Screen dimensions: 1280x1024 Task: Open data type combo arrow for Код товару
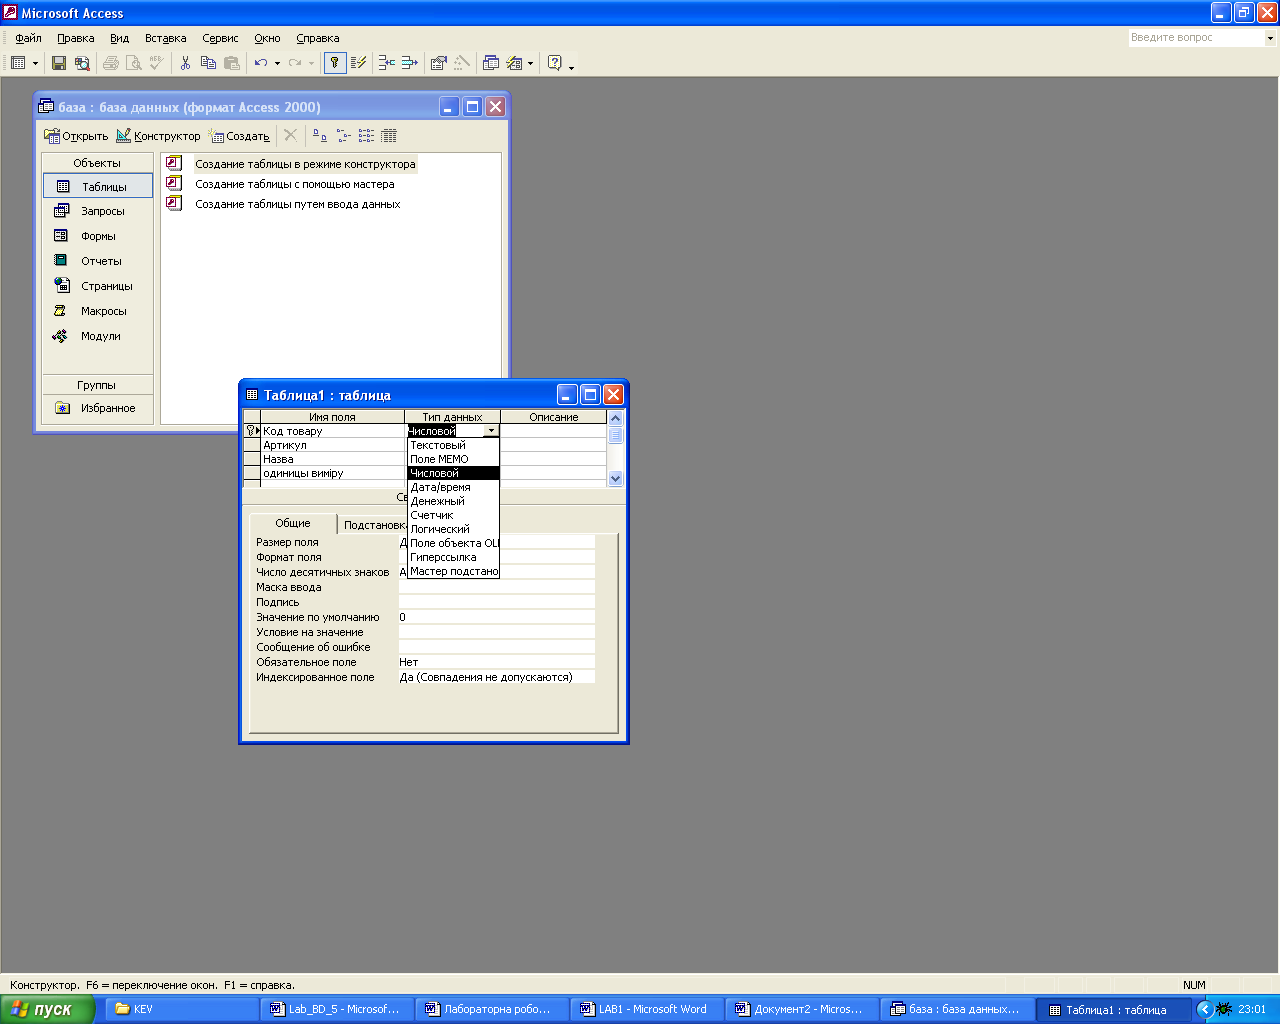(491, 431)
